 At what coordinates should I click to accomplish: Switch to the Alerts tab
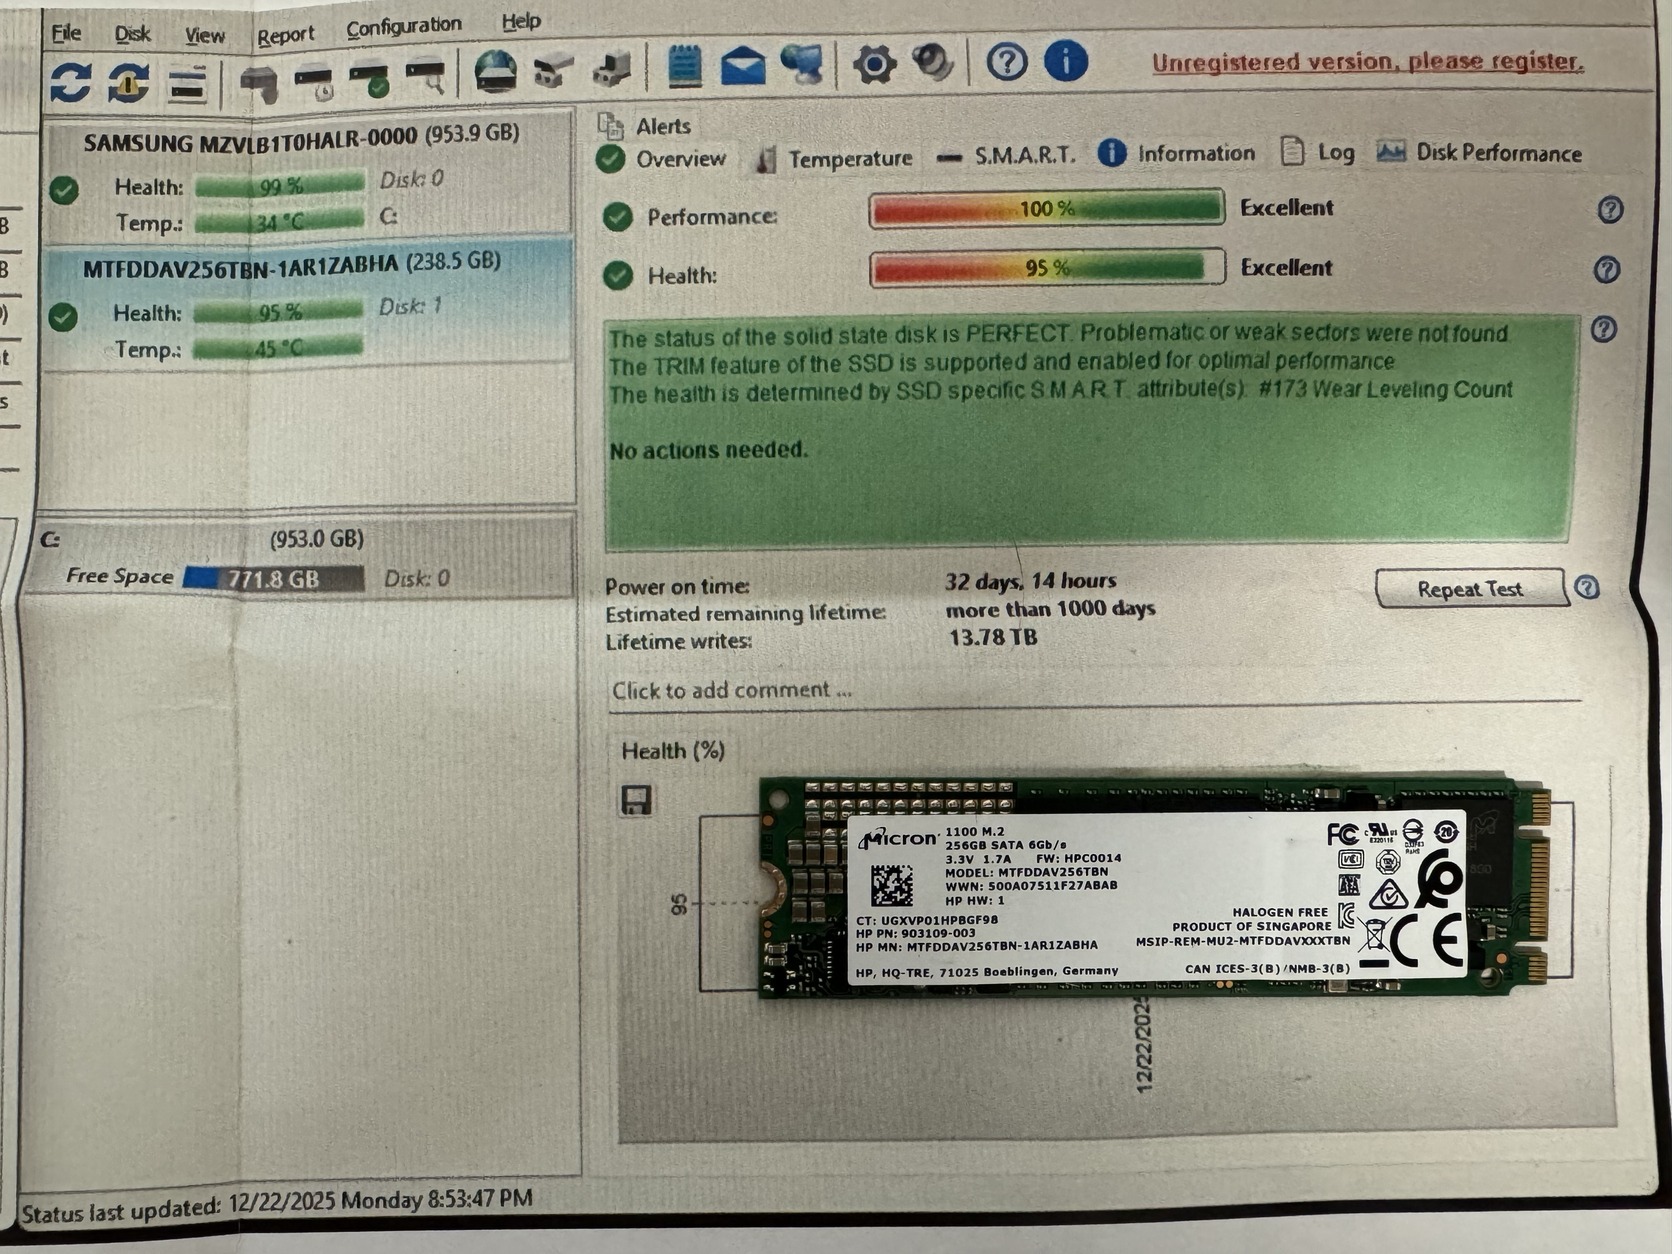point(645,126)
